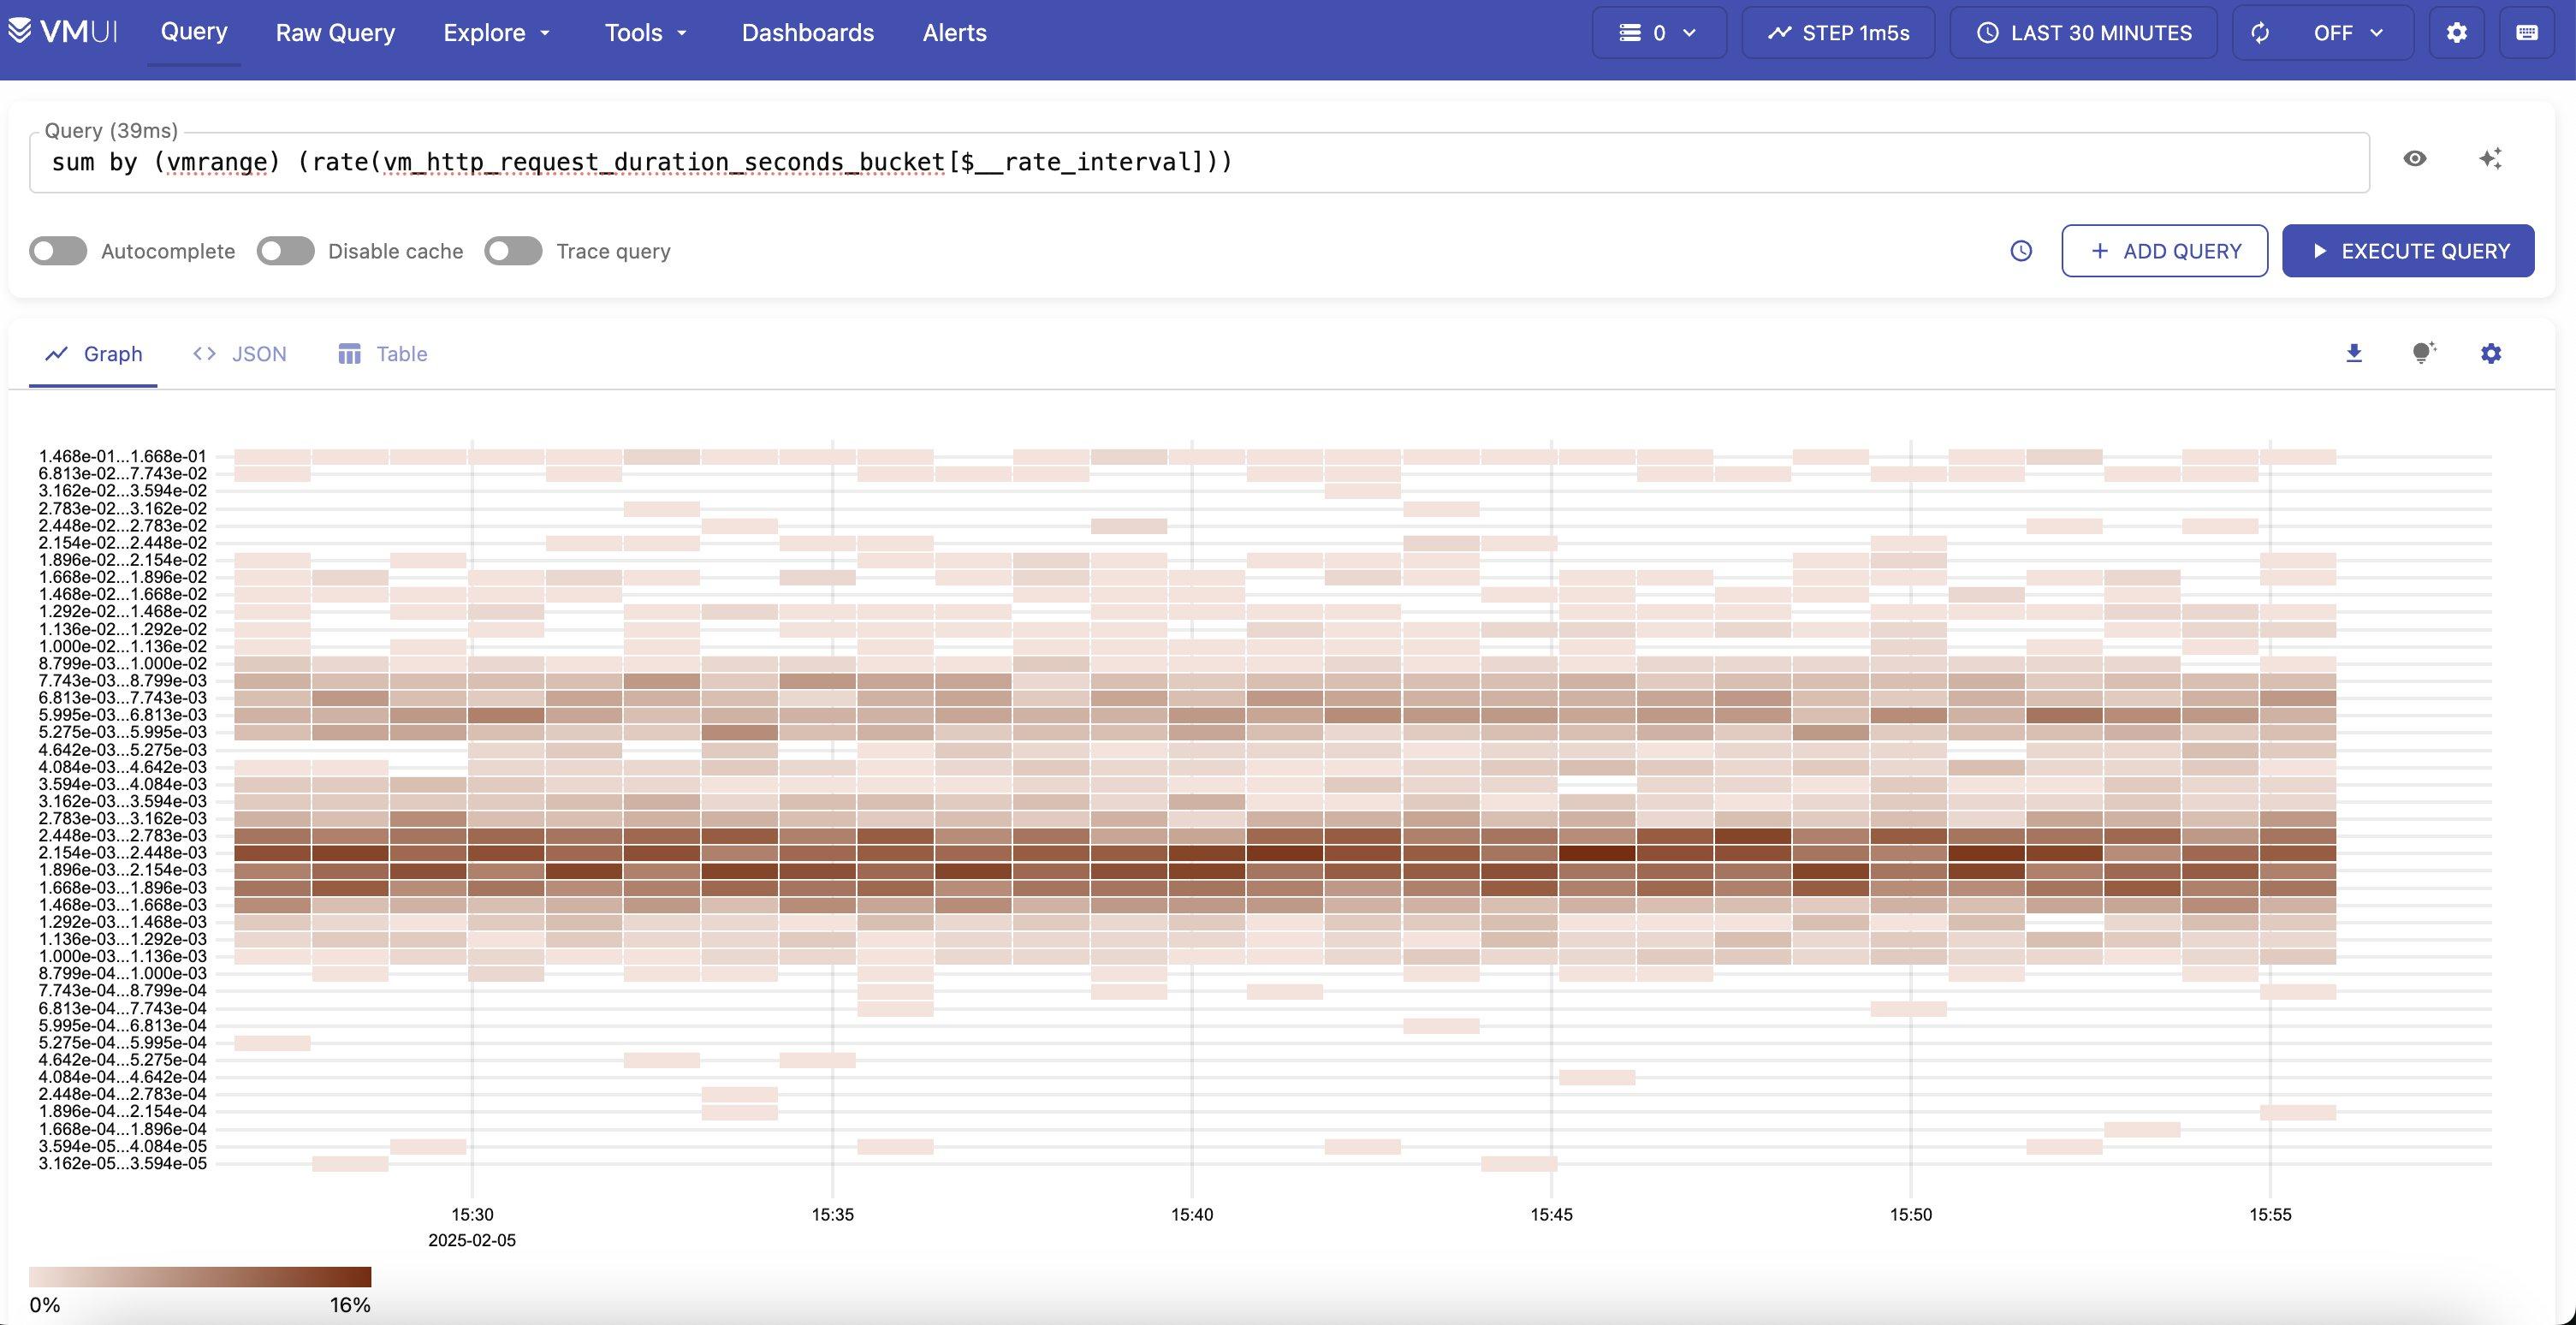
Task: Expand the Tools dropdown menu
Action: click(x=646, y=33)
